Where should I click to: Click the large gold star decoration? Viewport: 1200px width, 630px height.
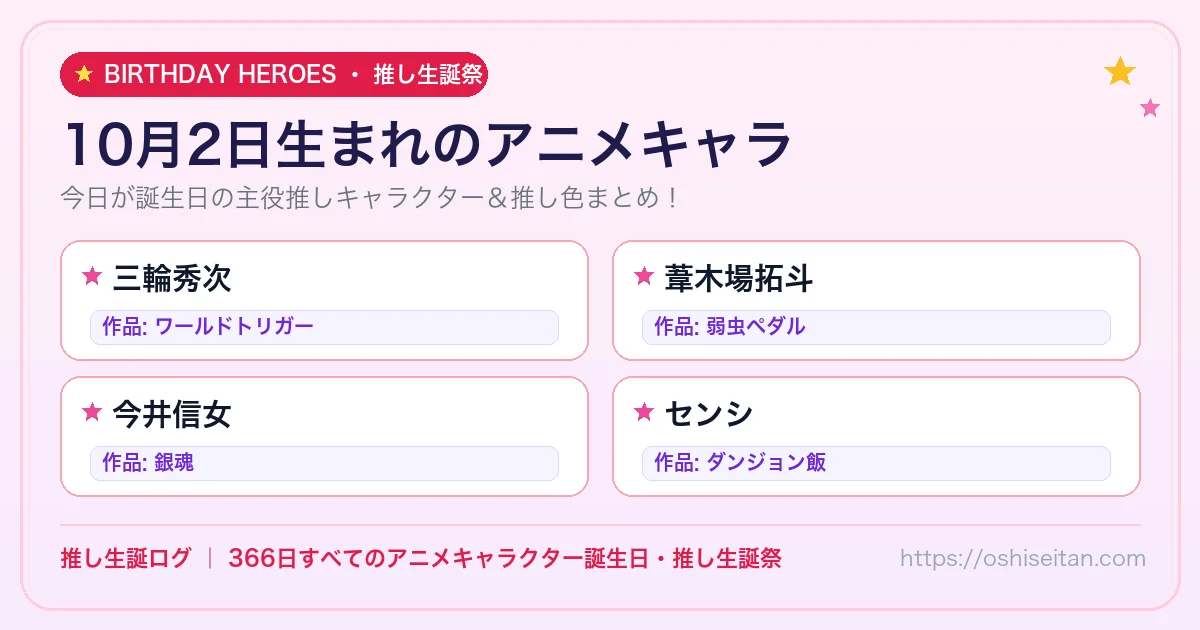1120,72
